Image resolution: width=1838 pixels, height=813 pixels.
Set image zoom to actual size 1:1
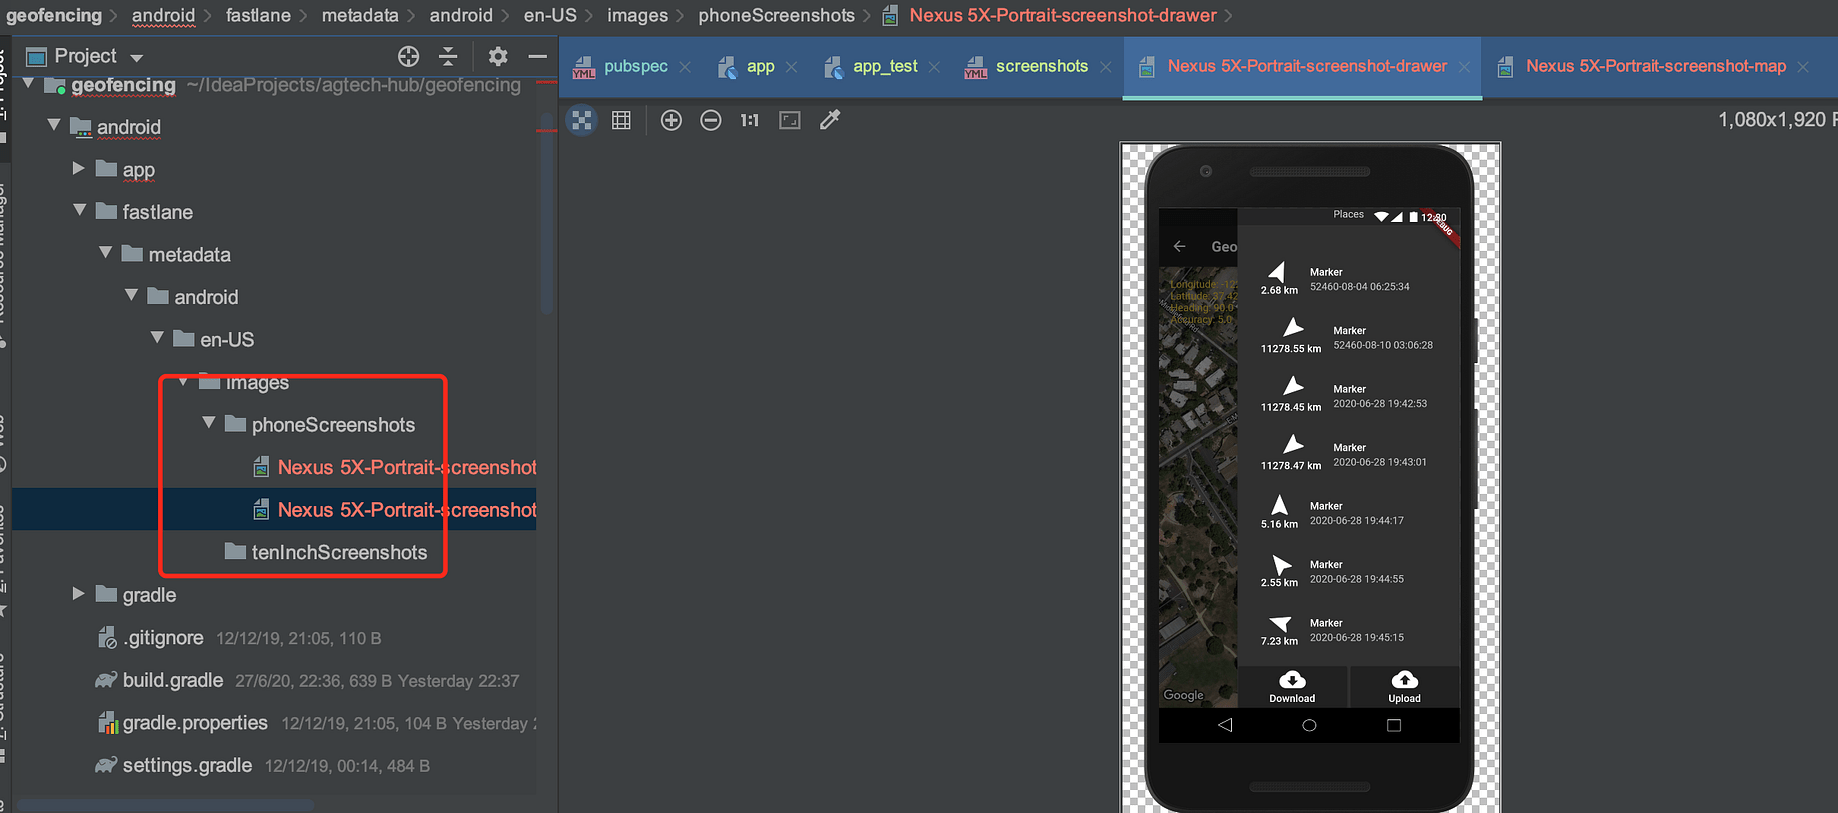click(x=750, y=120)
